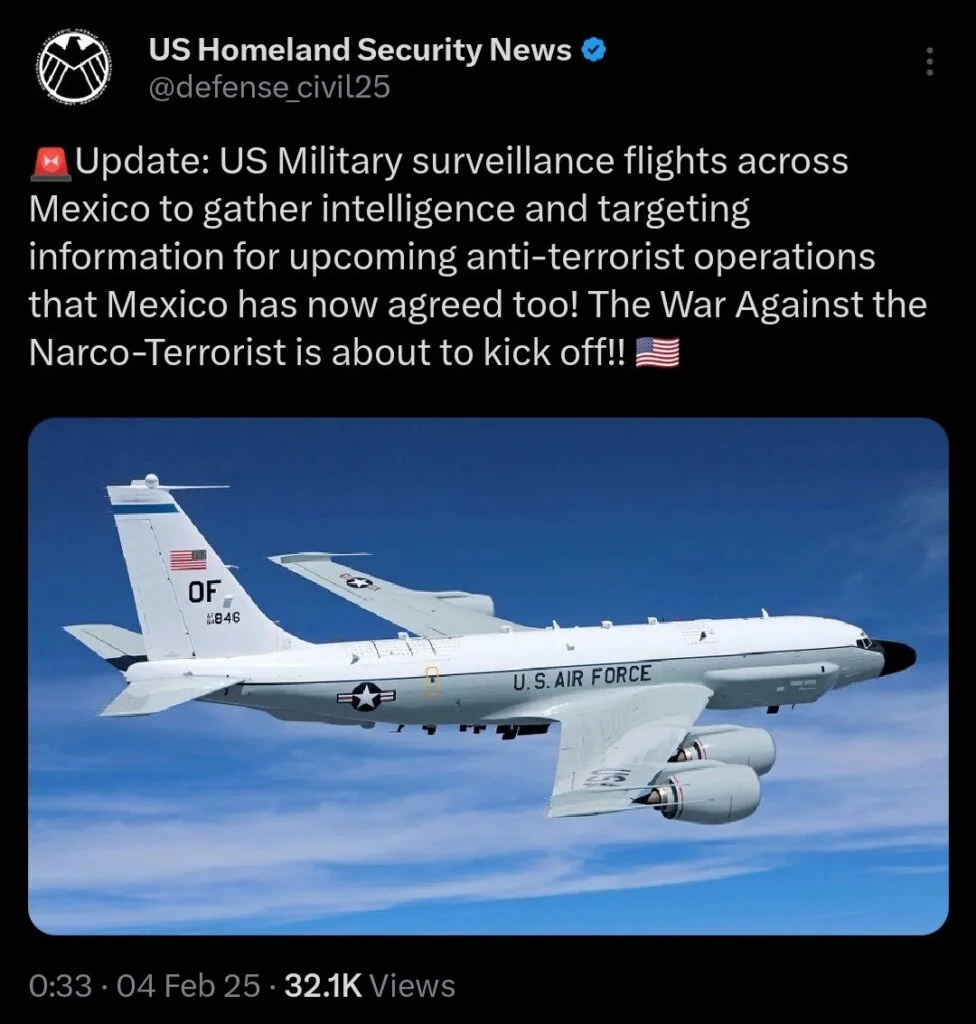Click the word anti-terrorist in the tweet text
The image size is (976, 1024).
click(x=574, y=257)
